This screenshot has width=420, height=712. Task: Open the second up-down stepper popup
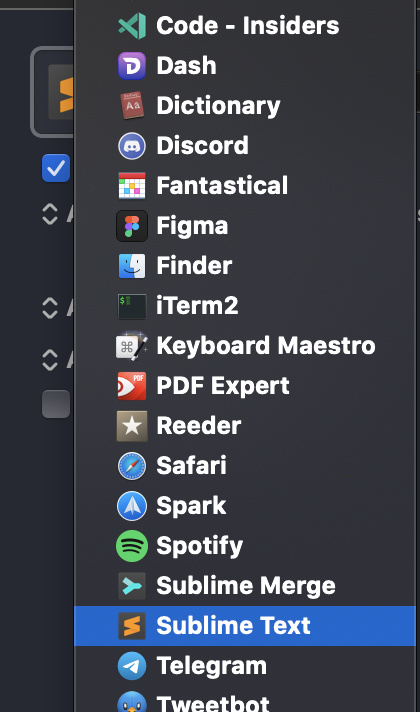pos(50,308)
